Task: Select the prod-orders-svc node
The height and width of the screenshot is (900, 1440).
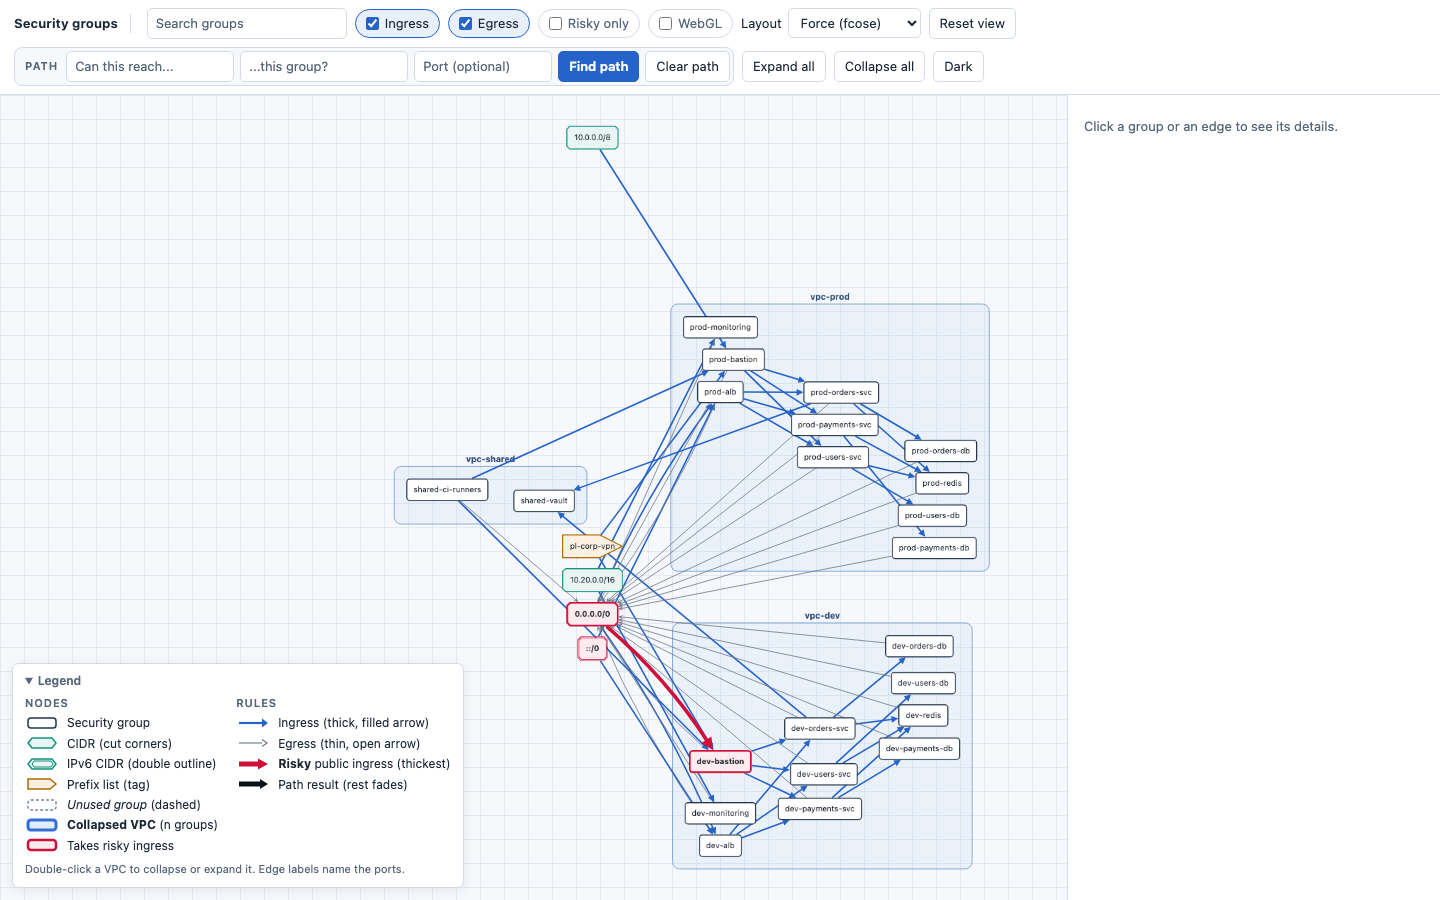Action: tap(841, 392)
